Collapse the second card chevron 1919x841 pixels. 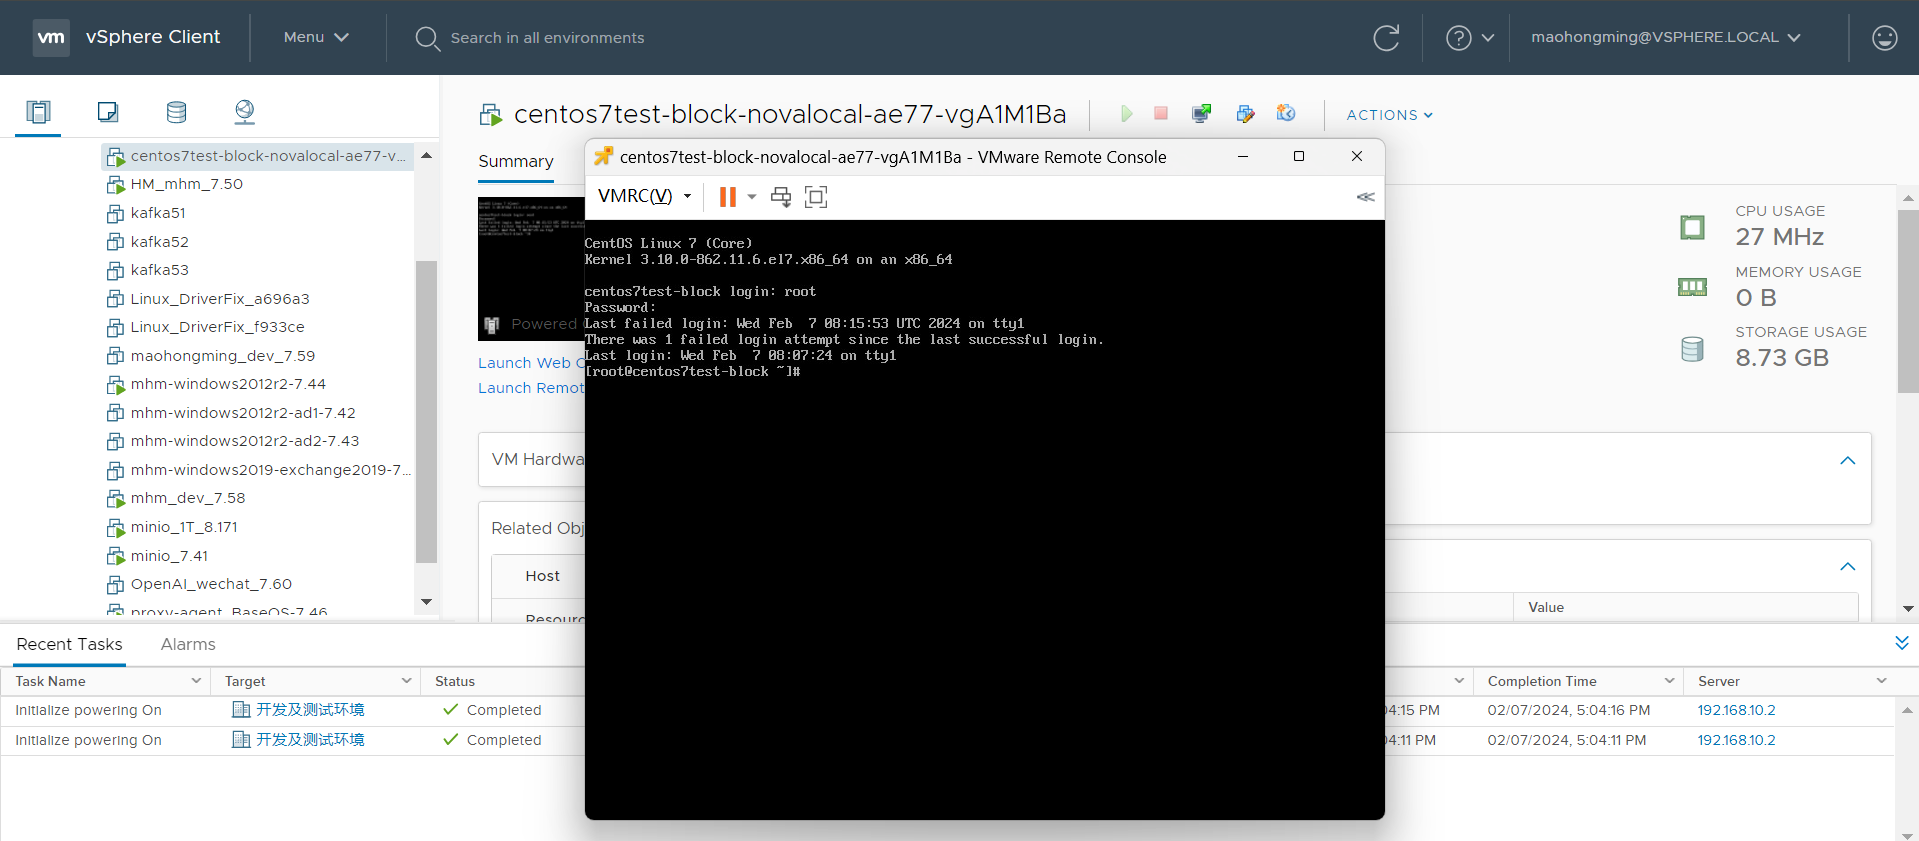pyautogui.click(x=1848, y=567)
